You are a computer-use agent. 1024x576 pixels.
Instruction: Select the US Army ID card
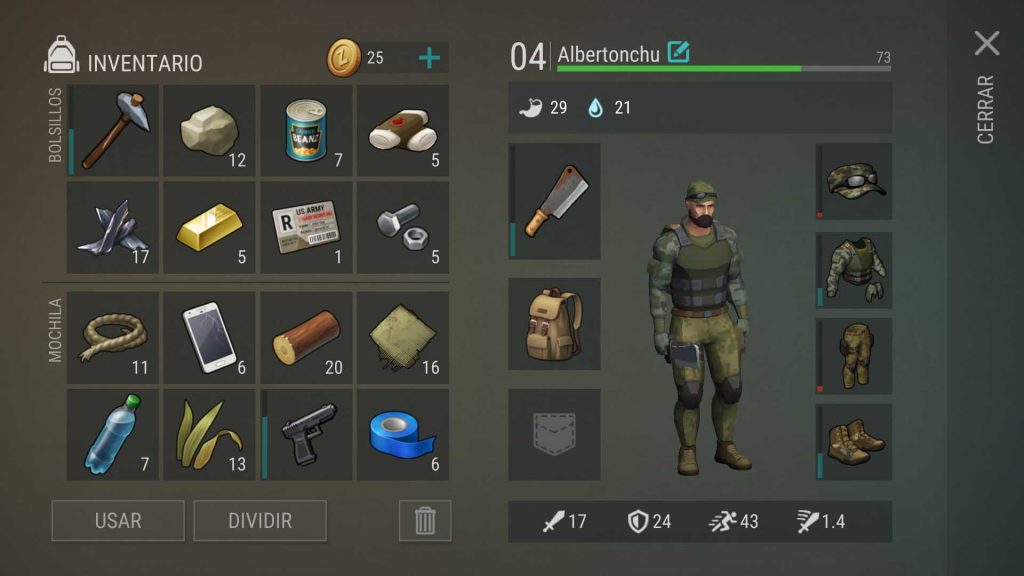click(x=306, y=227)
